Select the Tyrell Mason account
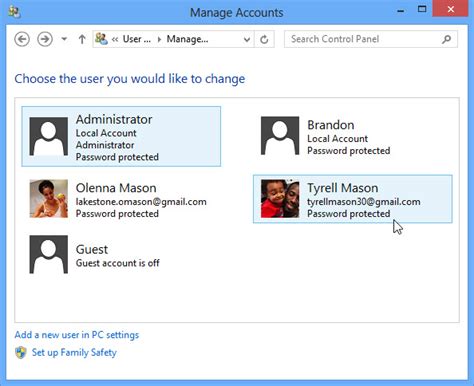Viewport: 474px width, 386px height. click(353, 199)
